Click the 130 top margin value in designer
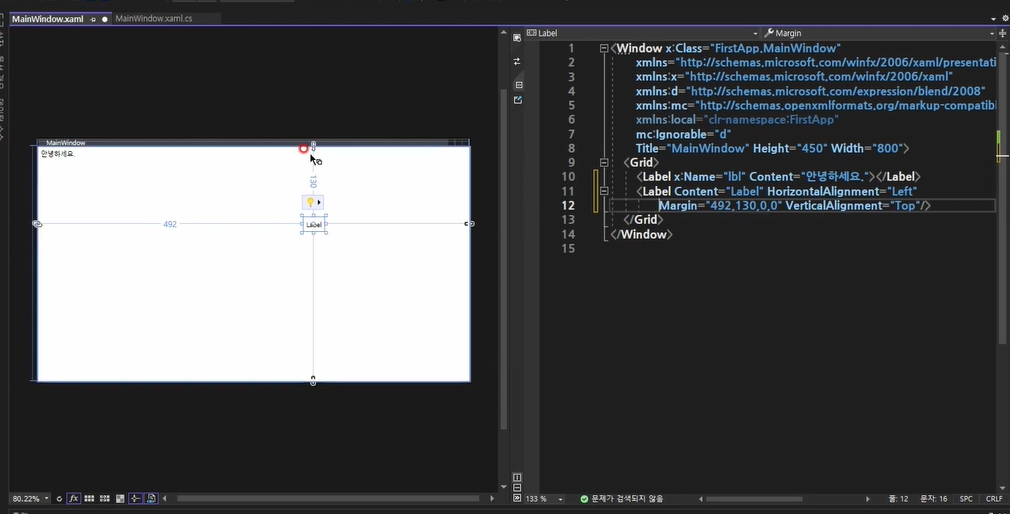This screenshot has height=514, width=1010. pyautogui.click(x=313, y=182)
